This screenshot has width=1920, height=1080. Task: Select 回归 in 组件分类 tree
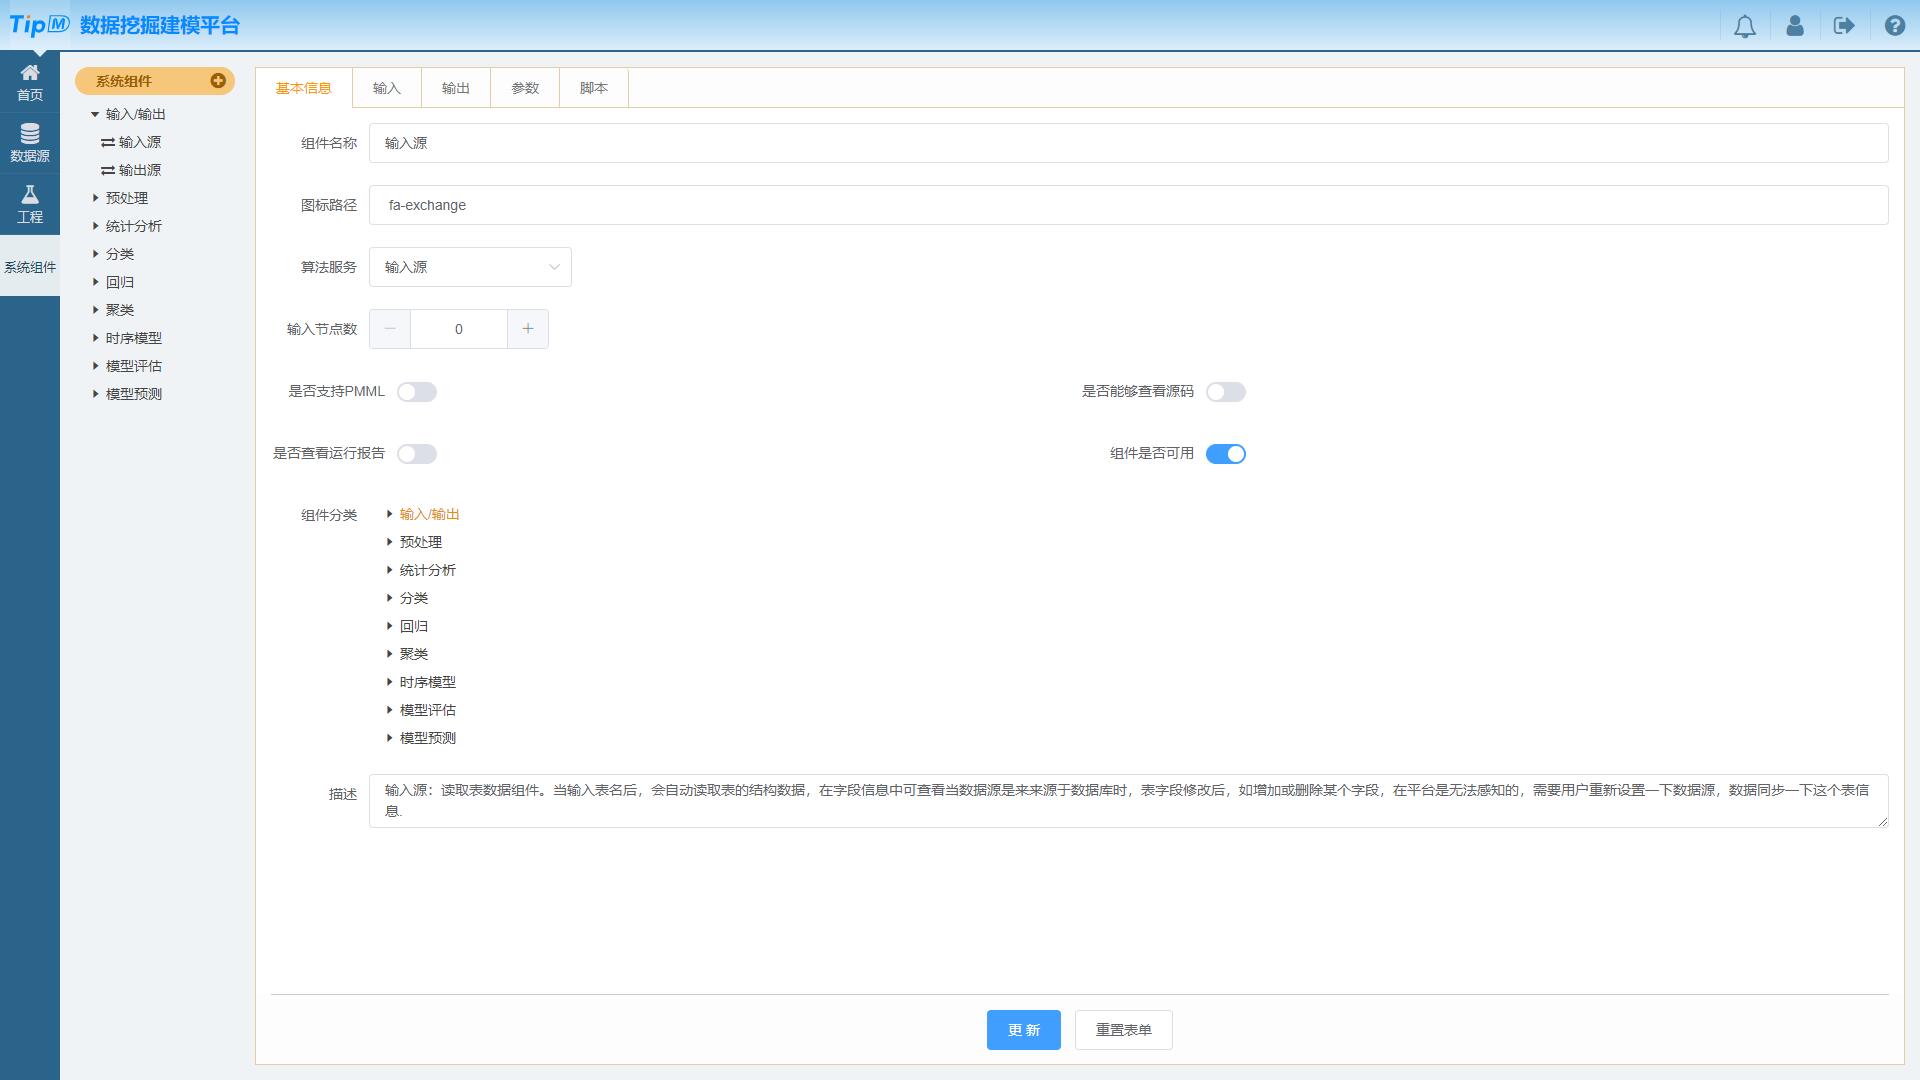point(414,626)
